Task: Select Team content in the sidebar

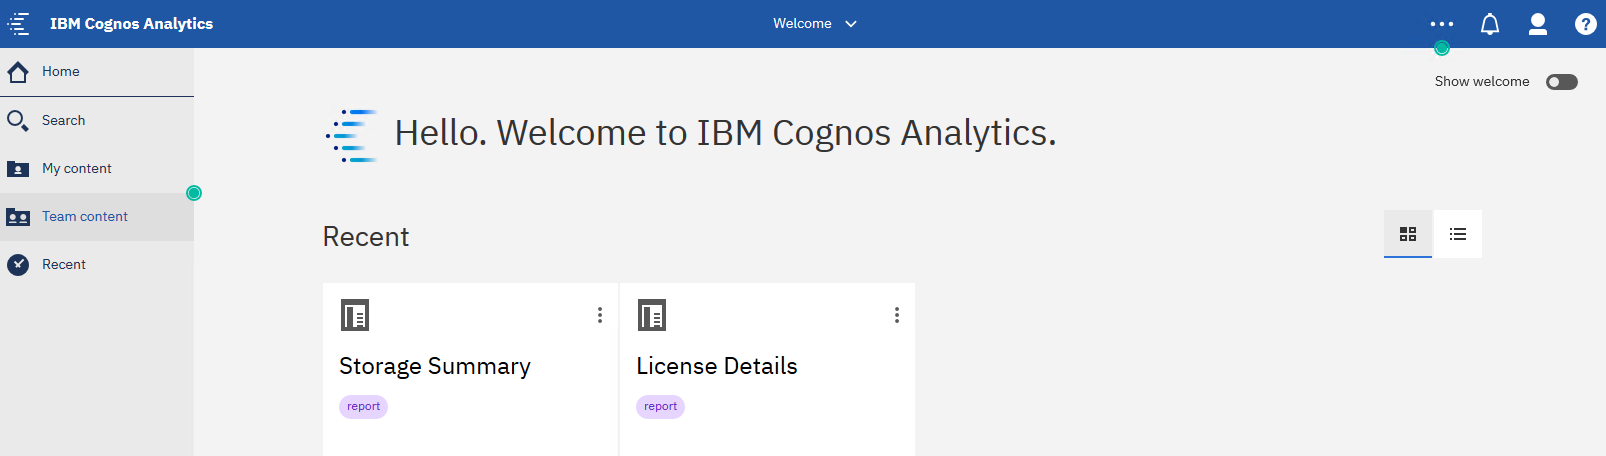Action: pos(85,217)
